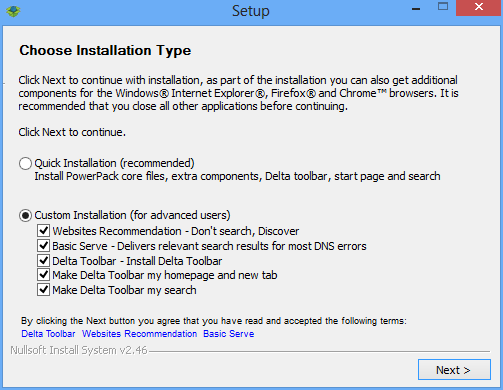This screenshot has width=503, height=390.
Task: Click the 'By clicking the Next button' agreement text
Action: [x=214, y=321]
